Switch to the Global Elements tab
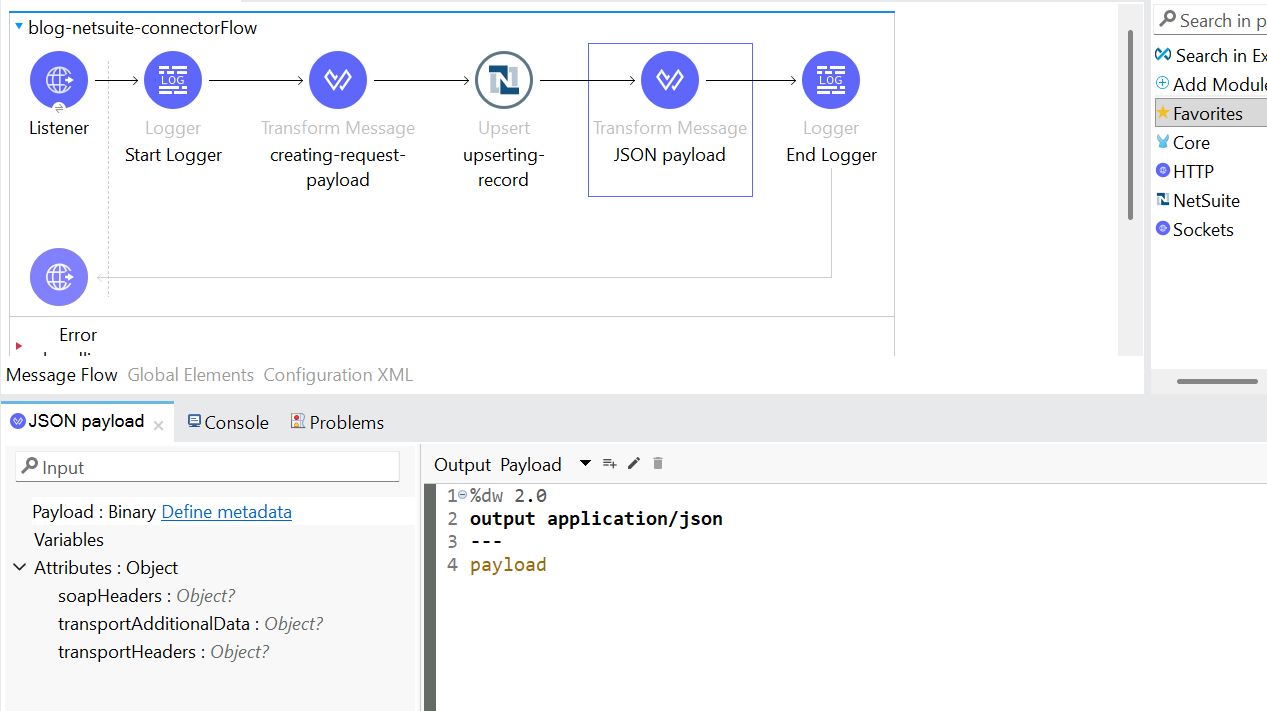Screen dimensions: 1267x711 190,375
